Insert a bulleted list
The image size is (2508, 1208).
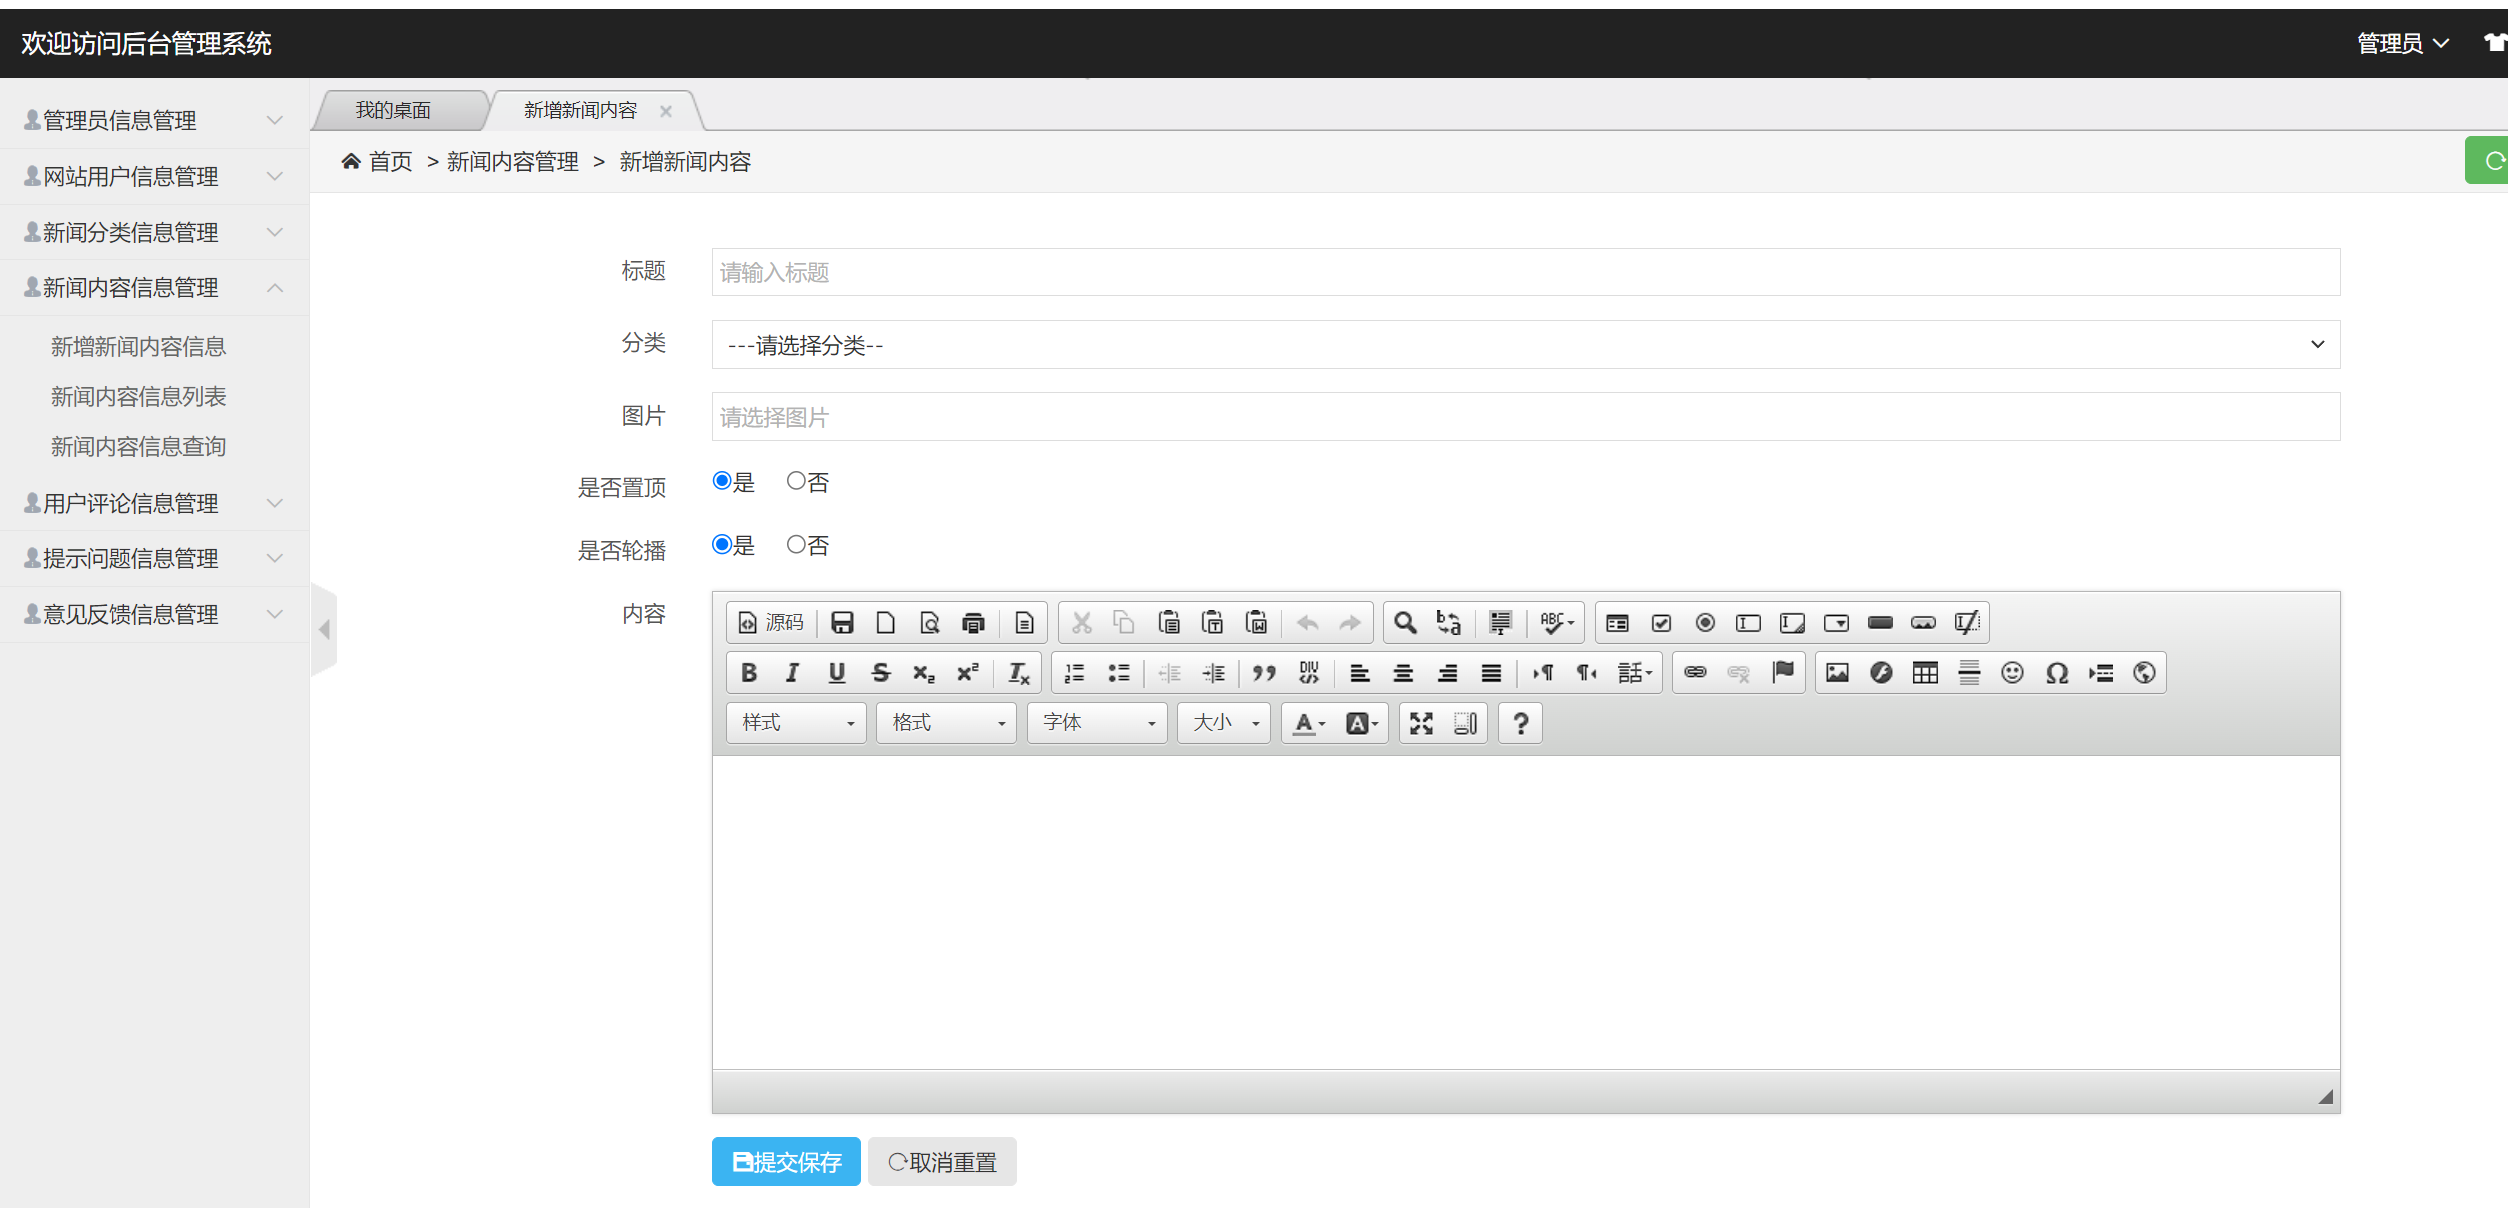tap(1119, 673)
